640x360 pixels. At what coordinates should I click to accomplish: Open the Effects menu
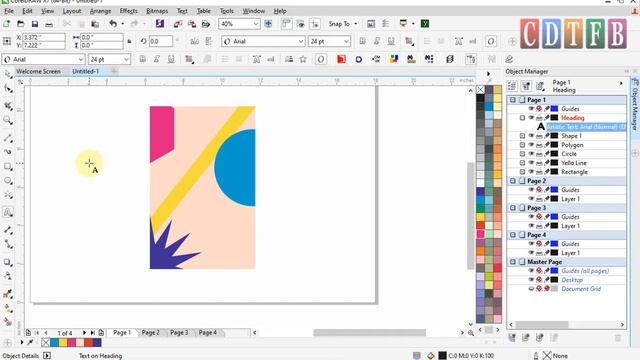(128, 11)
